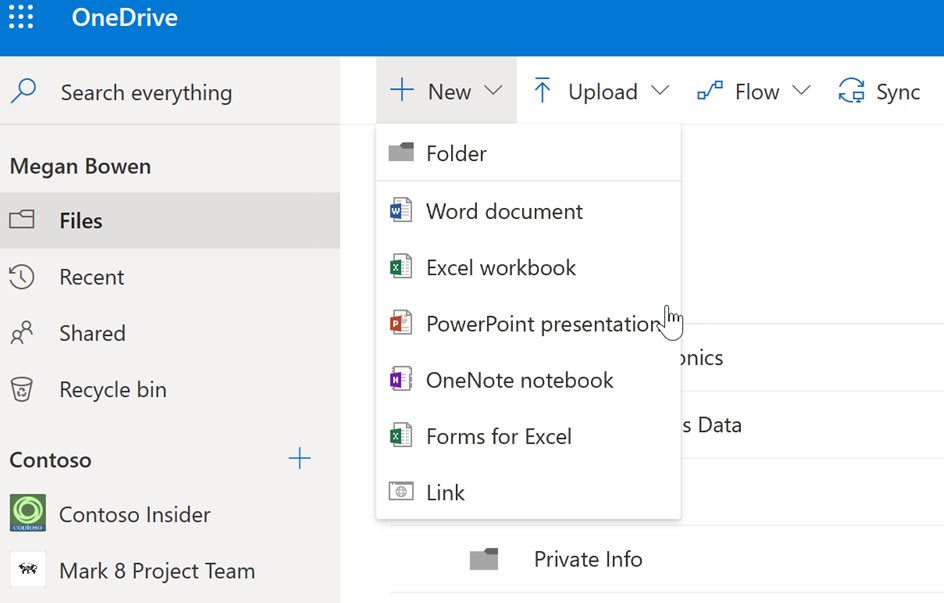Click the OneNote notebook icon
This screenshot has height=603, width=944.
coord(401,379)
